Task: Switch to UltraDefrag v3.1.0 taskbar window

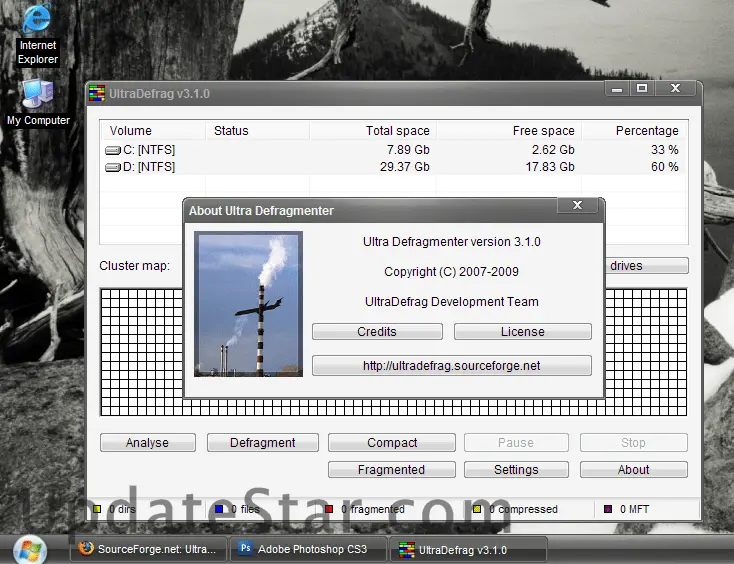Action: pyautogui.click(x=468, y=550)
